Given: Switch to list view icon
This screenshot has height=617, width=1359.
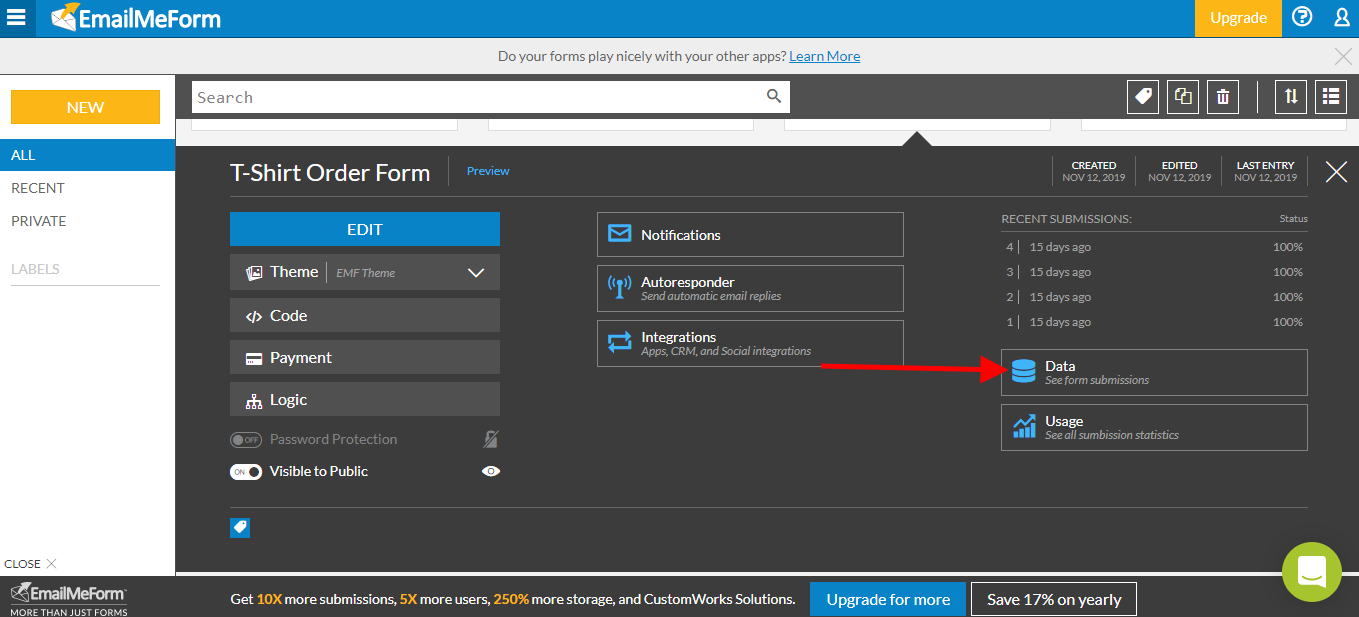Looking at the screenshot, I should point(1331,96).
